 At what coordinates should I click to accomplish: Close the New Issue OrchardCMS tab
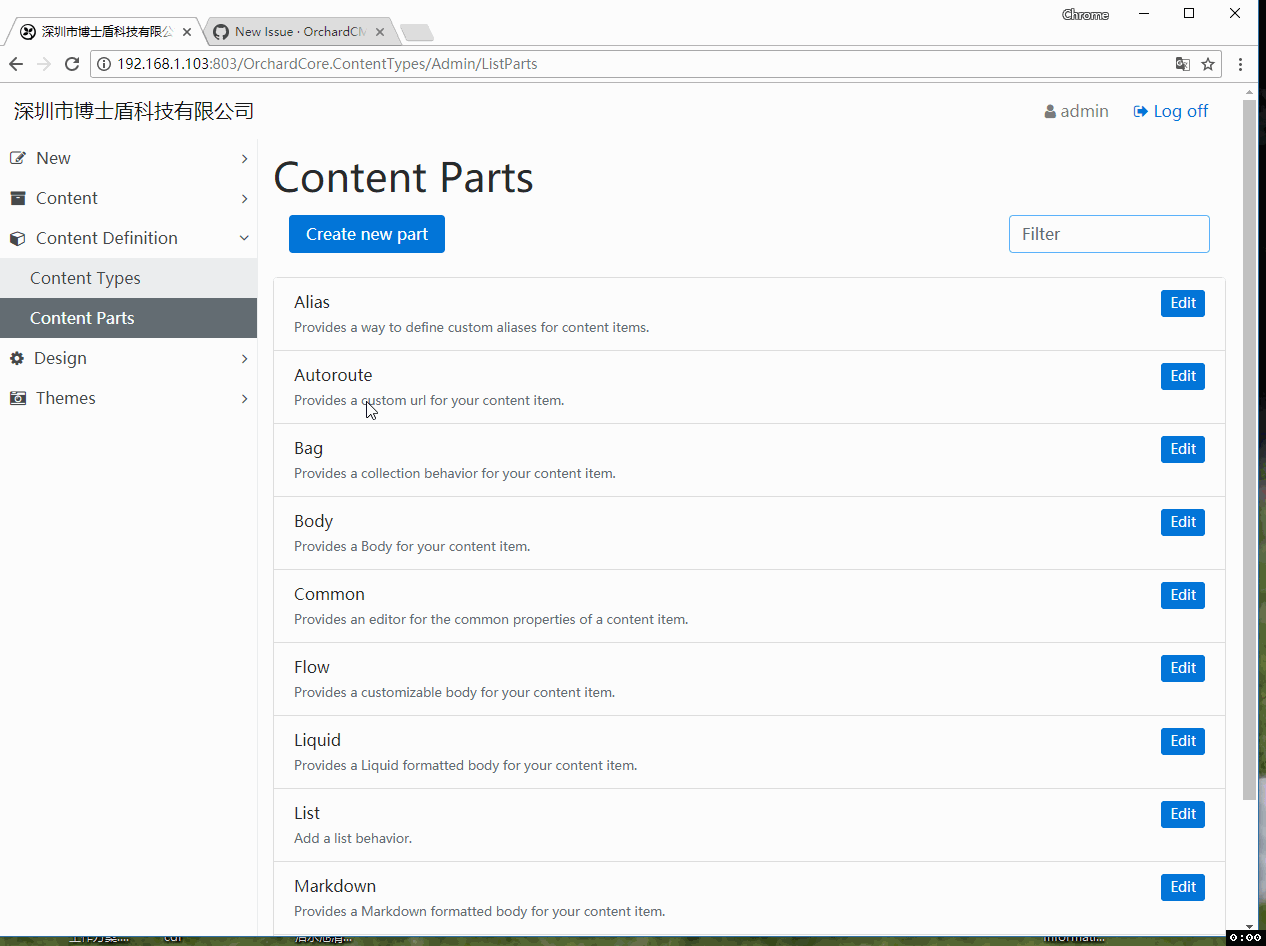[382, 32]
